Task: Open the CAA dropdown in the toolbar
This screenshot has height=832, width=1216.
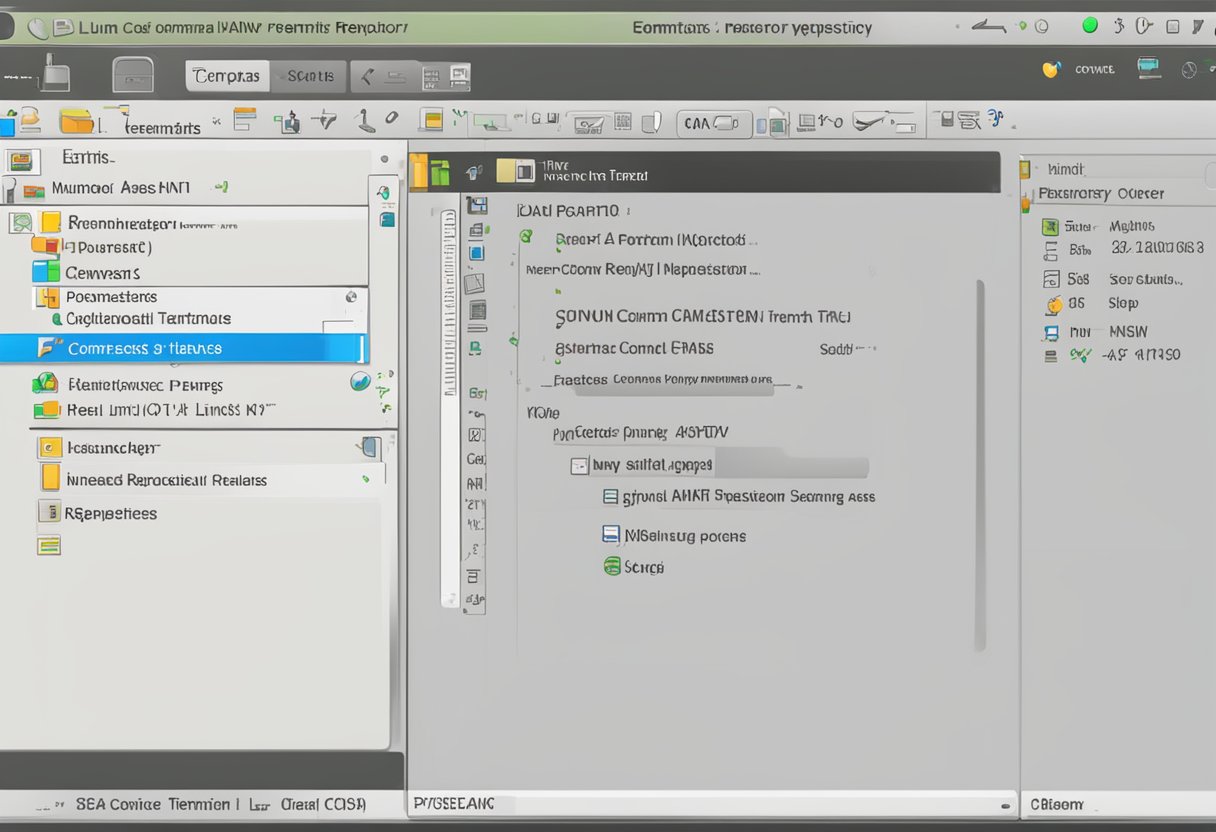Action: coord(713,123)
